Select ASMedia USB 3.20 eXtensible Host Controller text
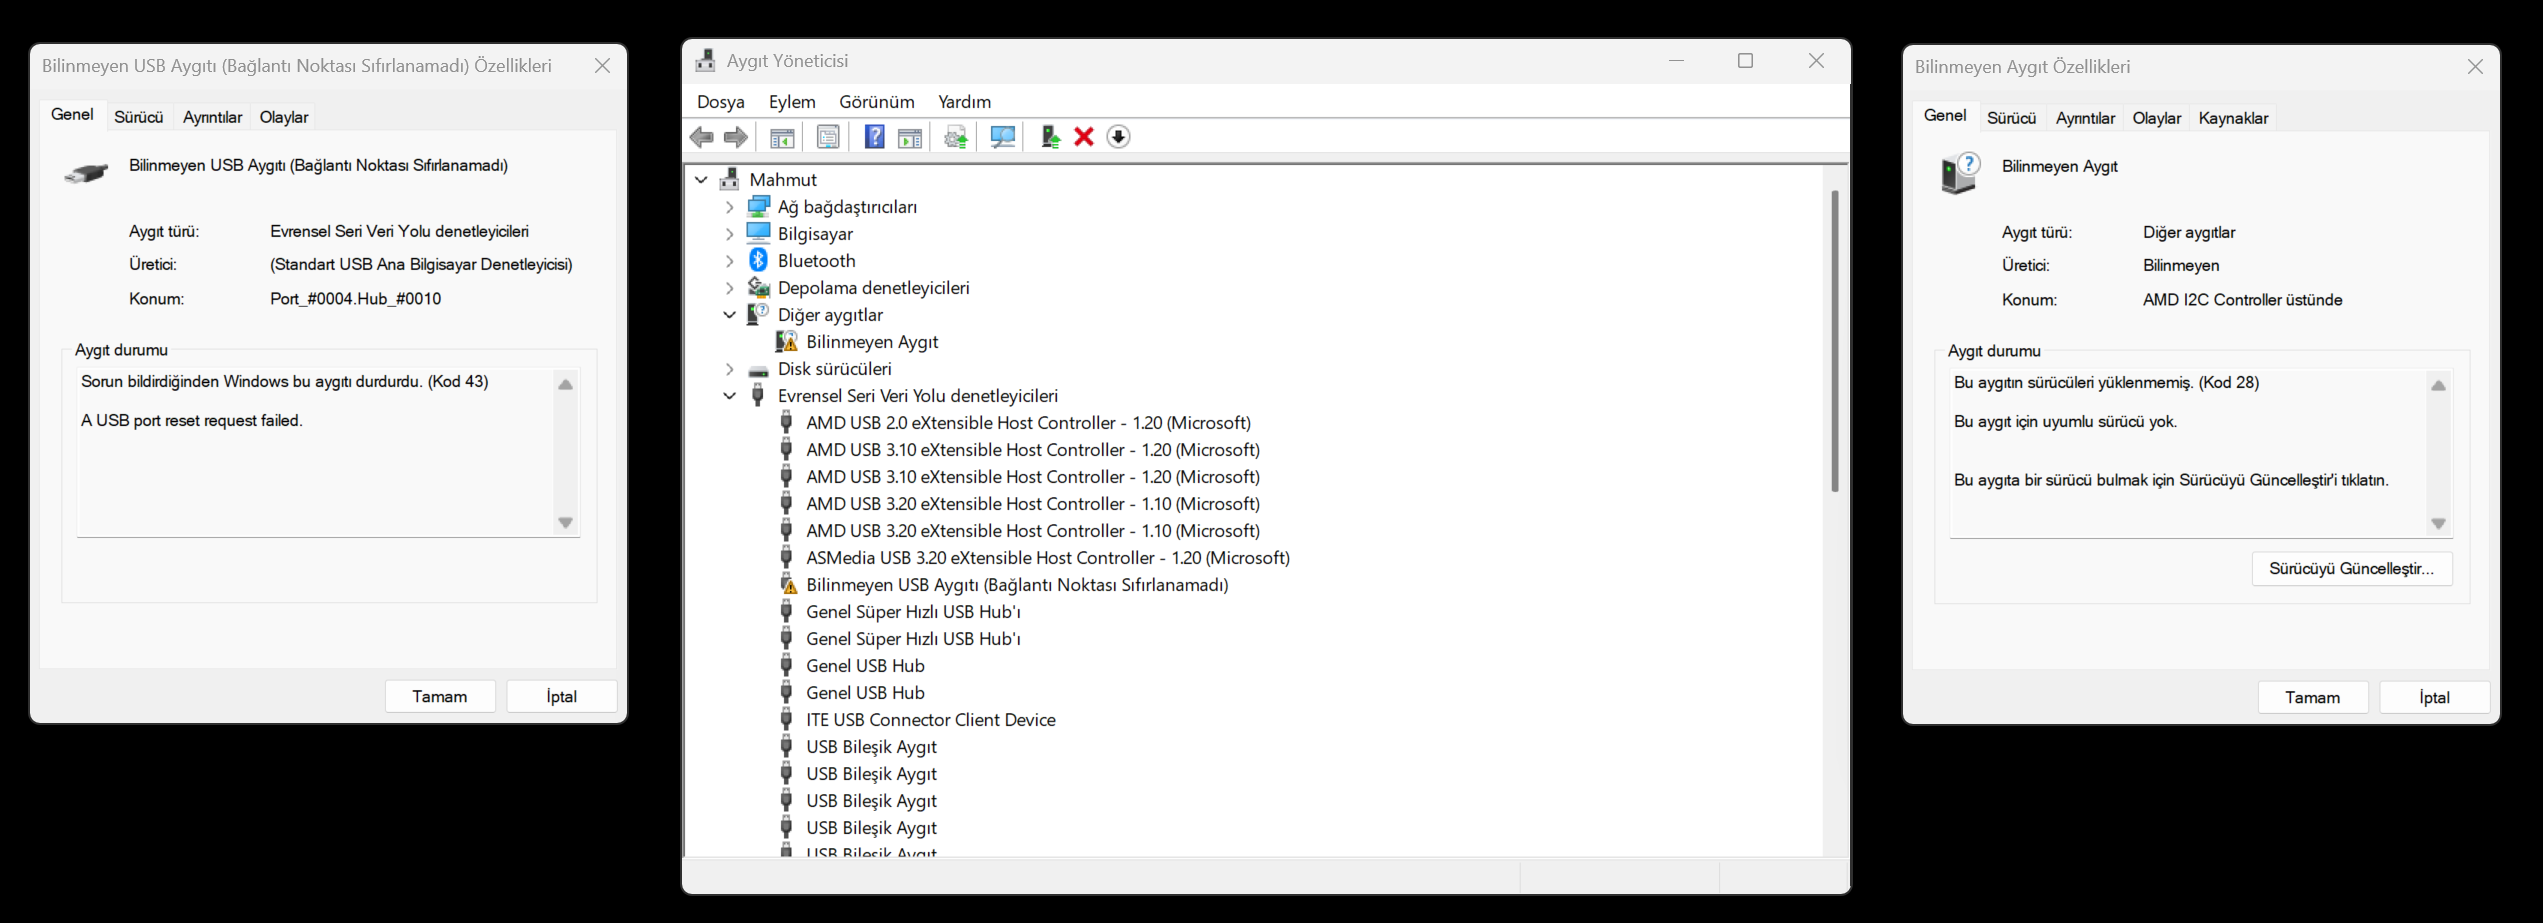The width and height of the screenshot is (2543, 923). (x=1048, y=558)
